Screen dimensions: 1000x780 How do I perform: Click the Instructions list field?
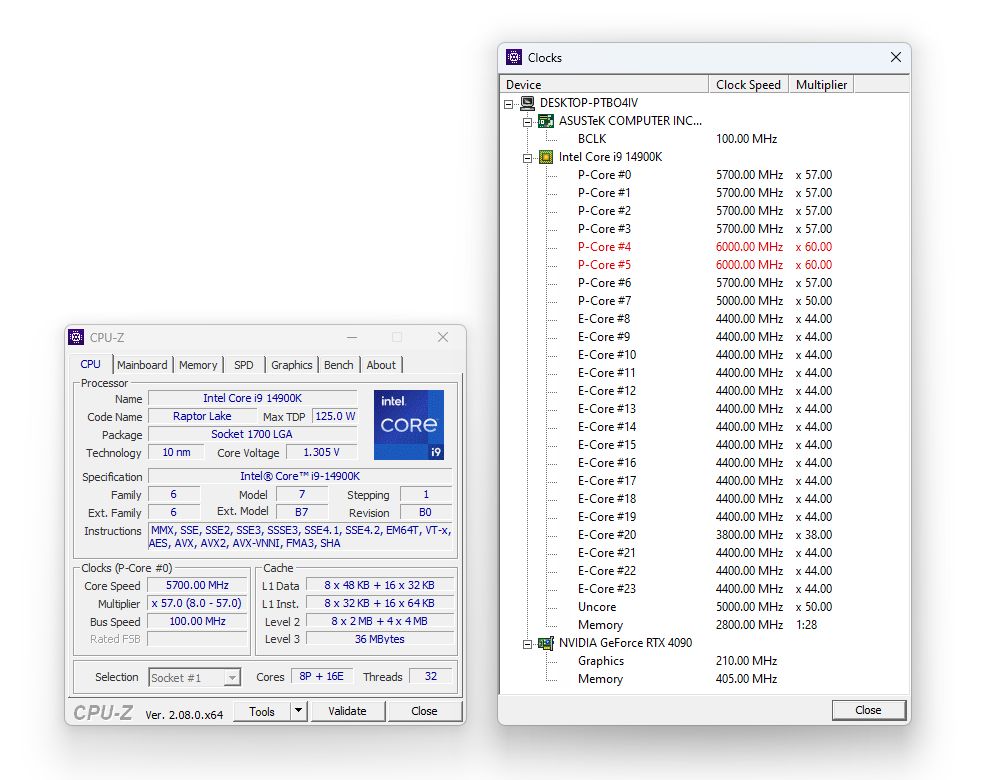pyautogui.click(x=300, y=536)
